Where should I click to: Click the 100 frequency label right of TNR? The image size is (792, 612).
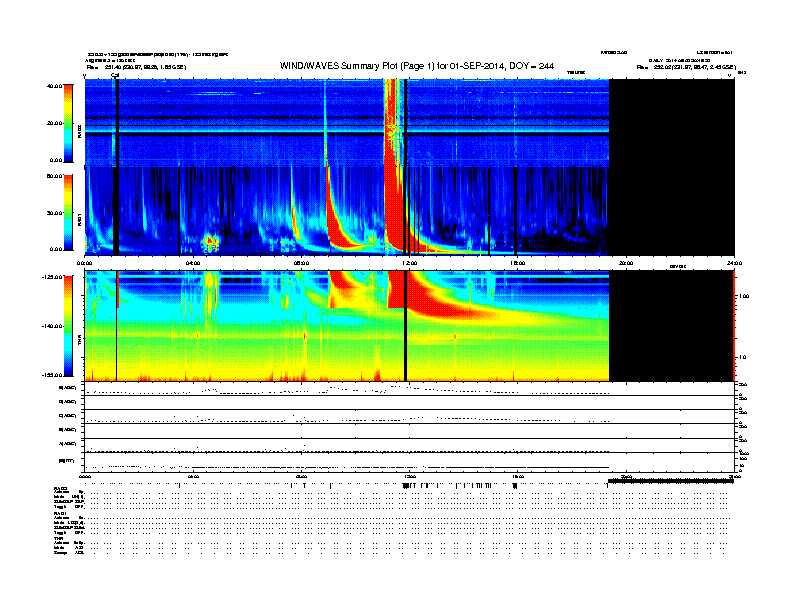744,296
